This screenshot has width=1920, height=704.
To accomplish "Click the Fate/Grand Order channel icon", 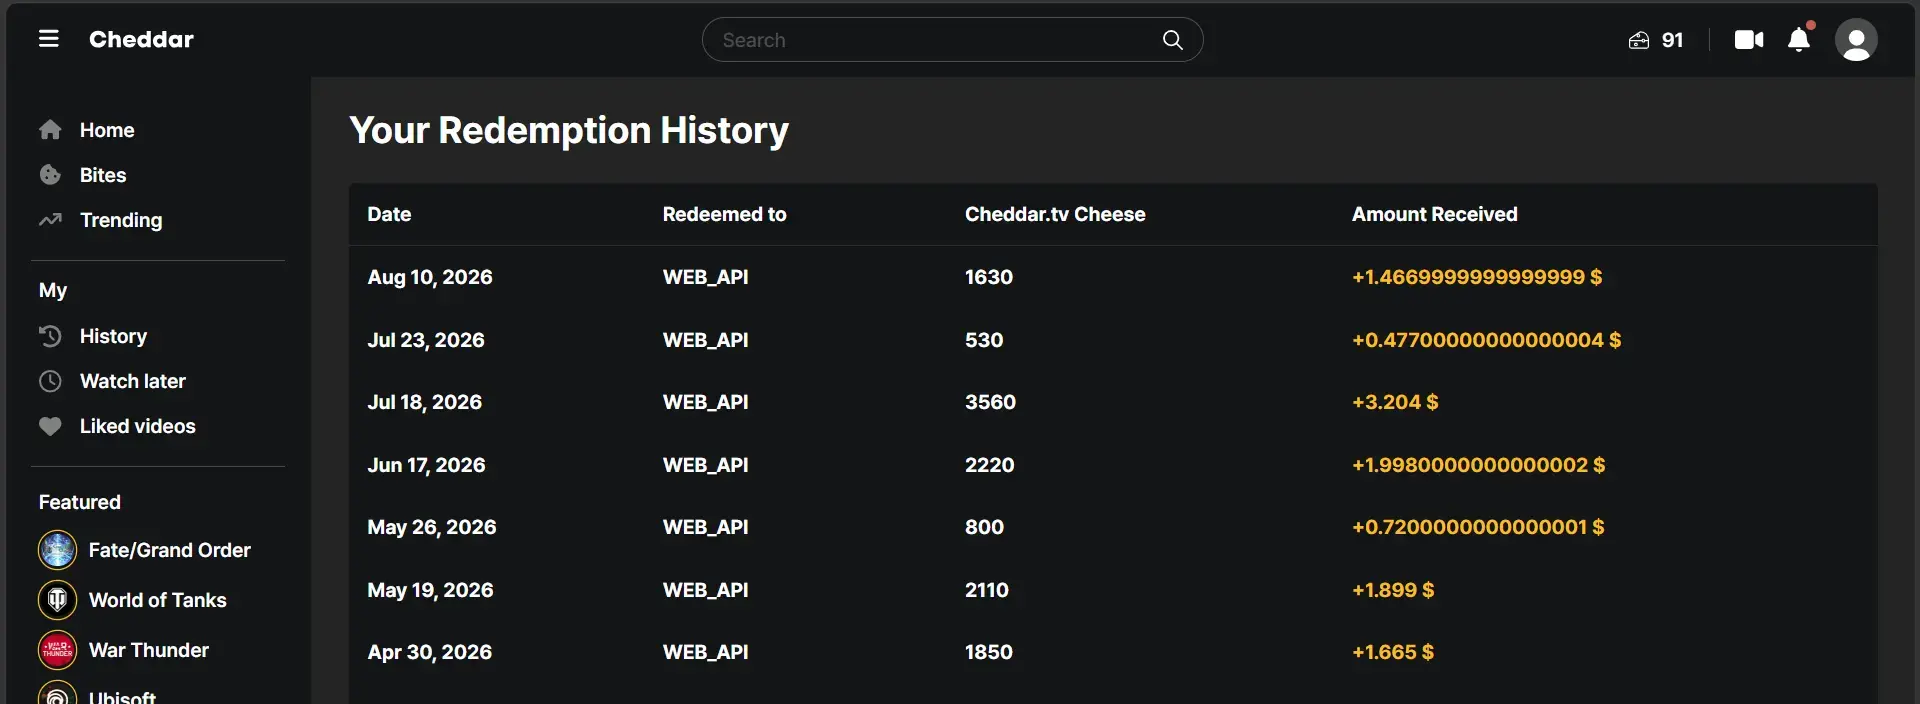I will click(57, 550).
